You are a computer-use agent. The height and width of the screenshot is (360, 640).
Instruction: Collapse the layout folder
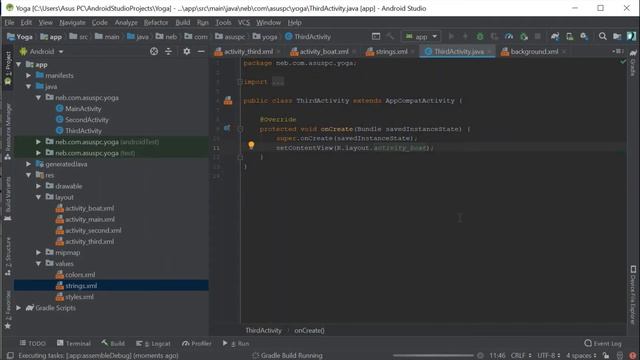[x=38, y=197]
